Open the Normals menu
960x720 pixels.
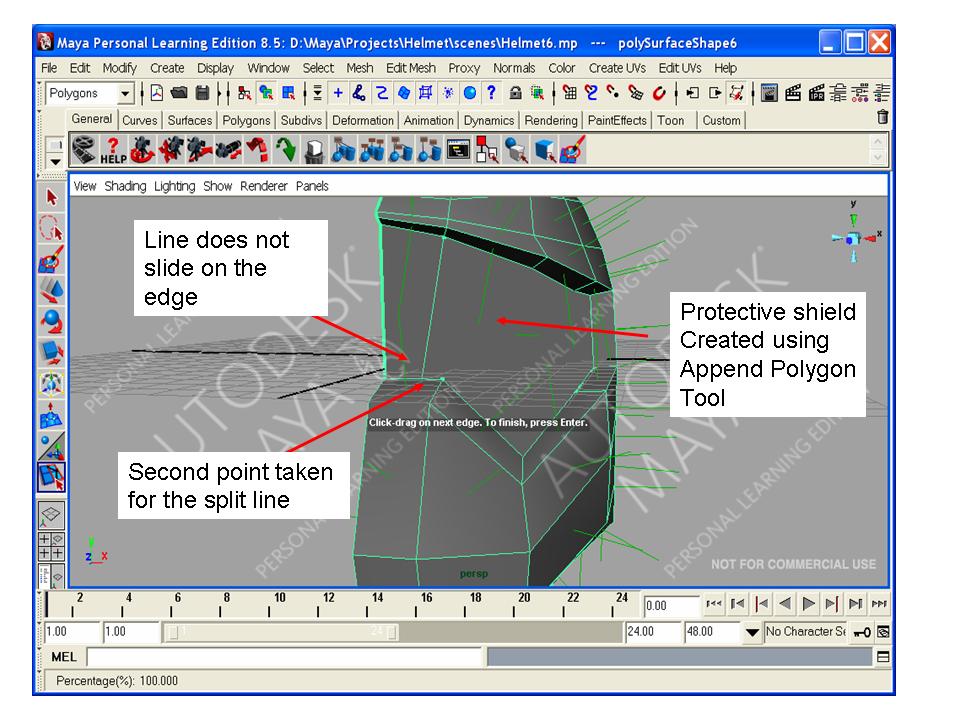pos(514,68)
